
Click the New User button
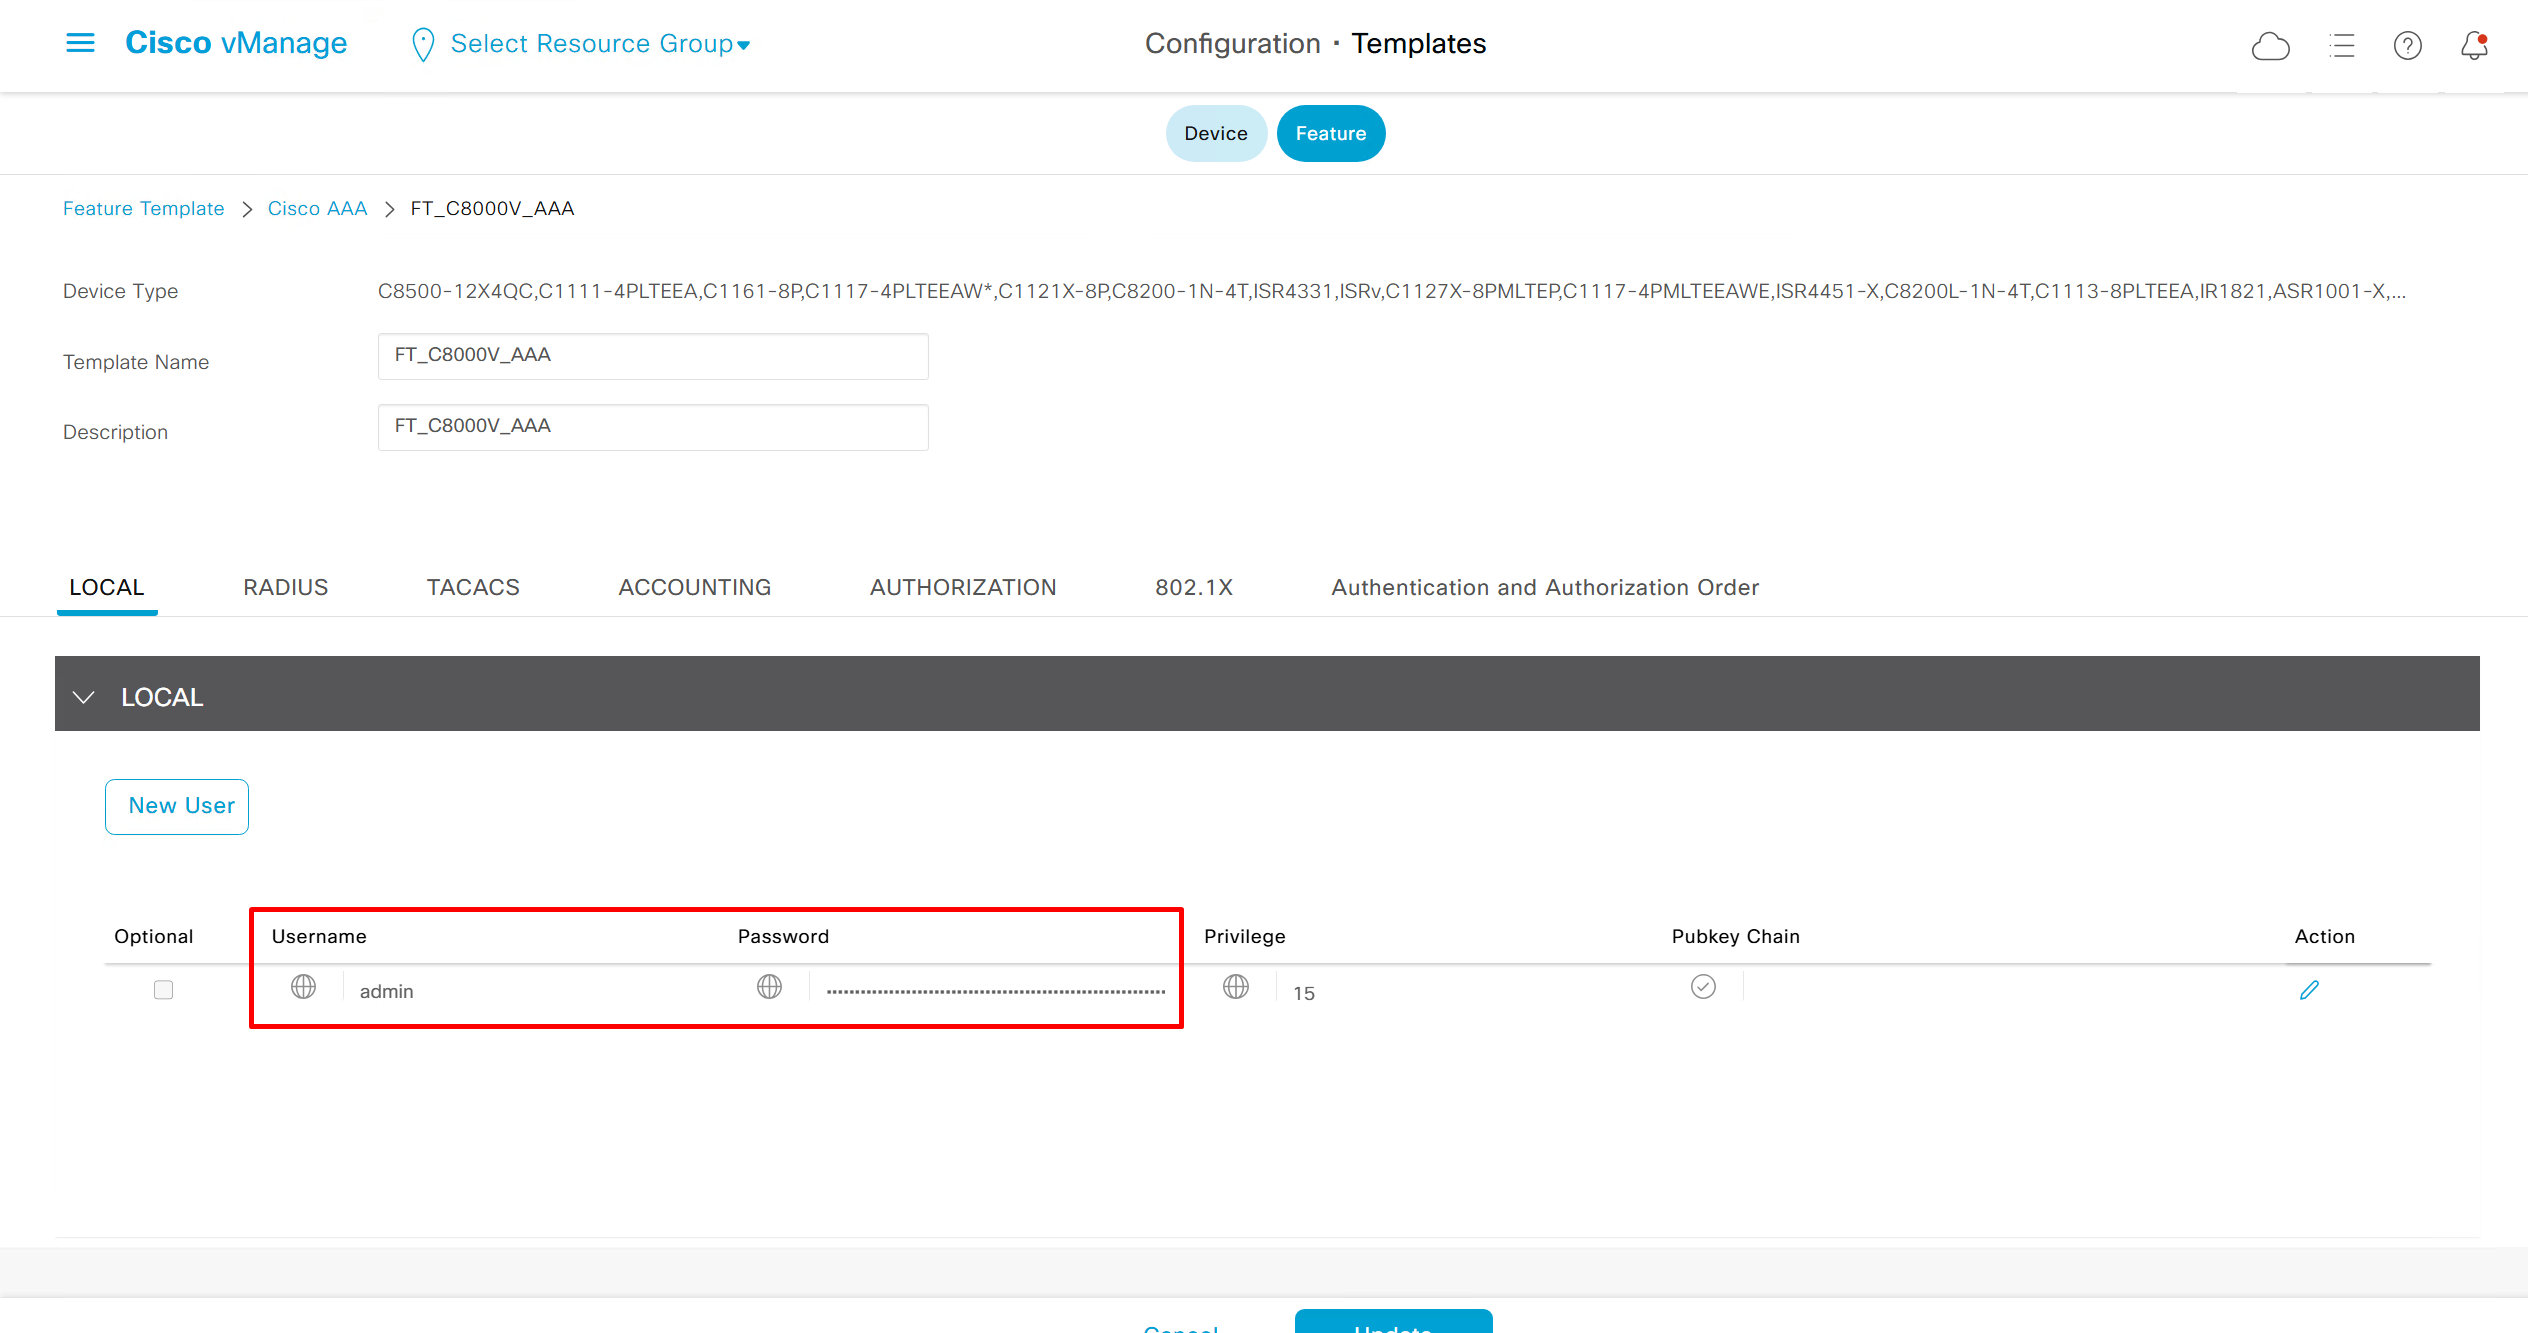(x=177, y=806)
